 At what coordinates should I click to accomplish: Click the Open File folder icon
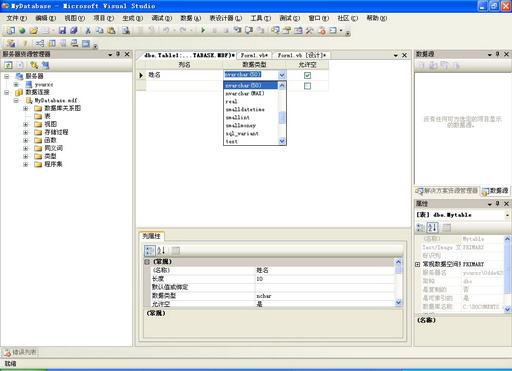click(33, 31)
